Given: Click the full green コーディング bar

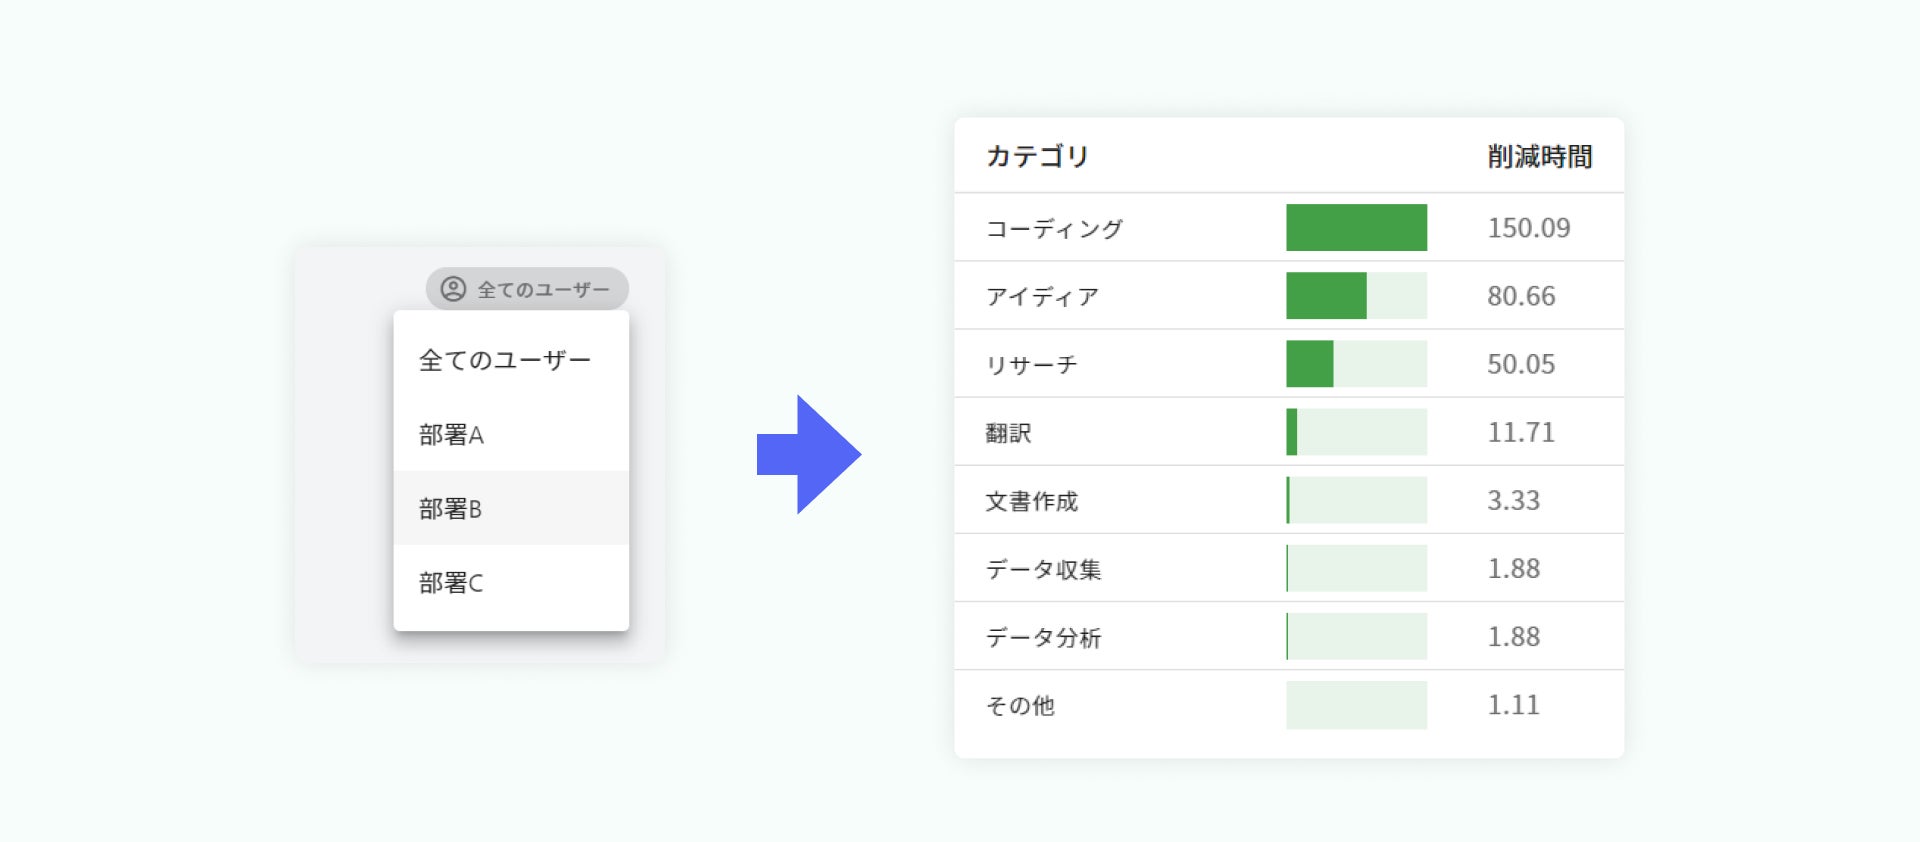Looking at the screenshot, I should tap(1356, 228).
